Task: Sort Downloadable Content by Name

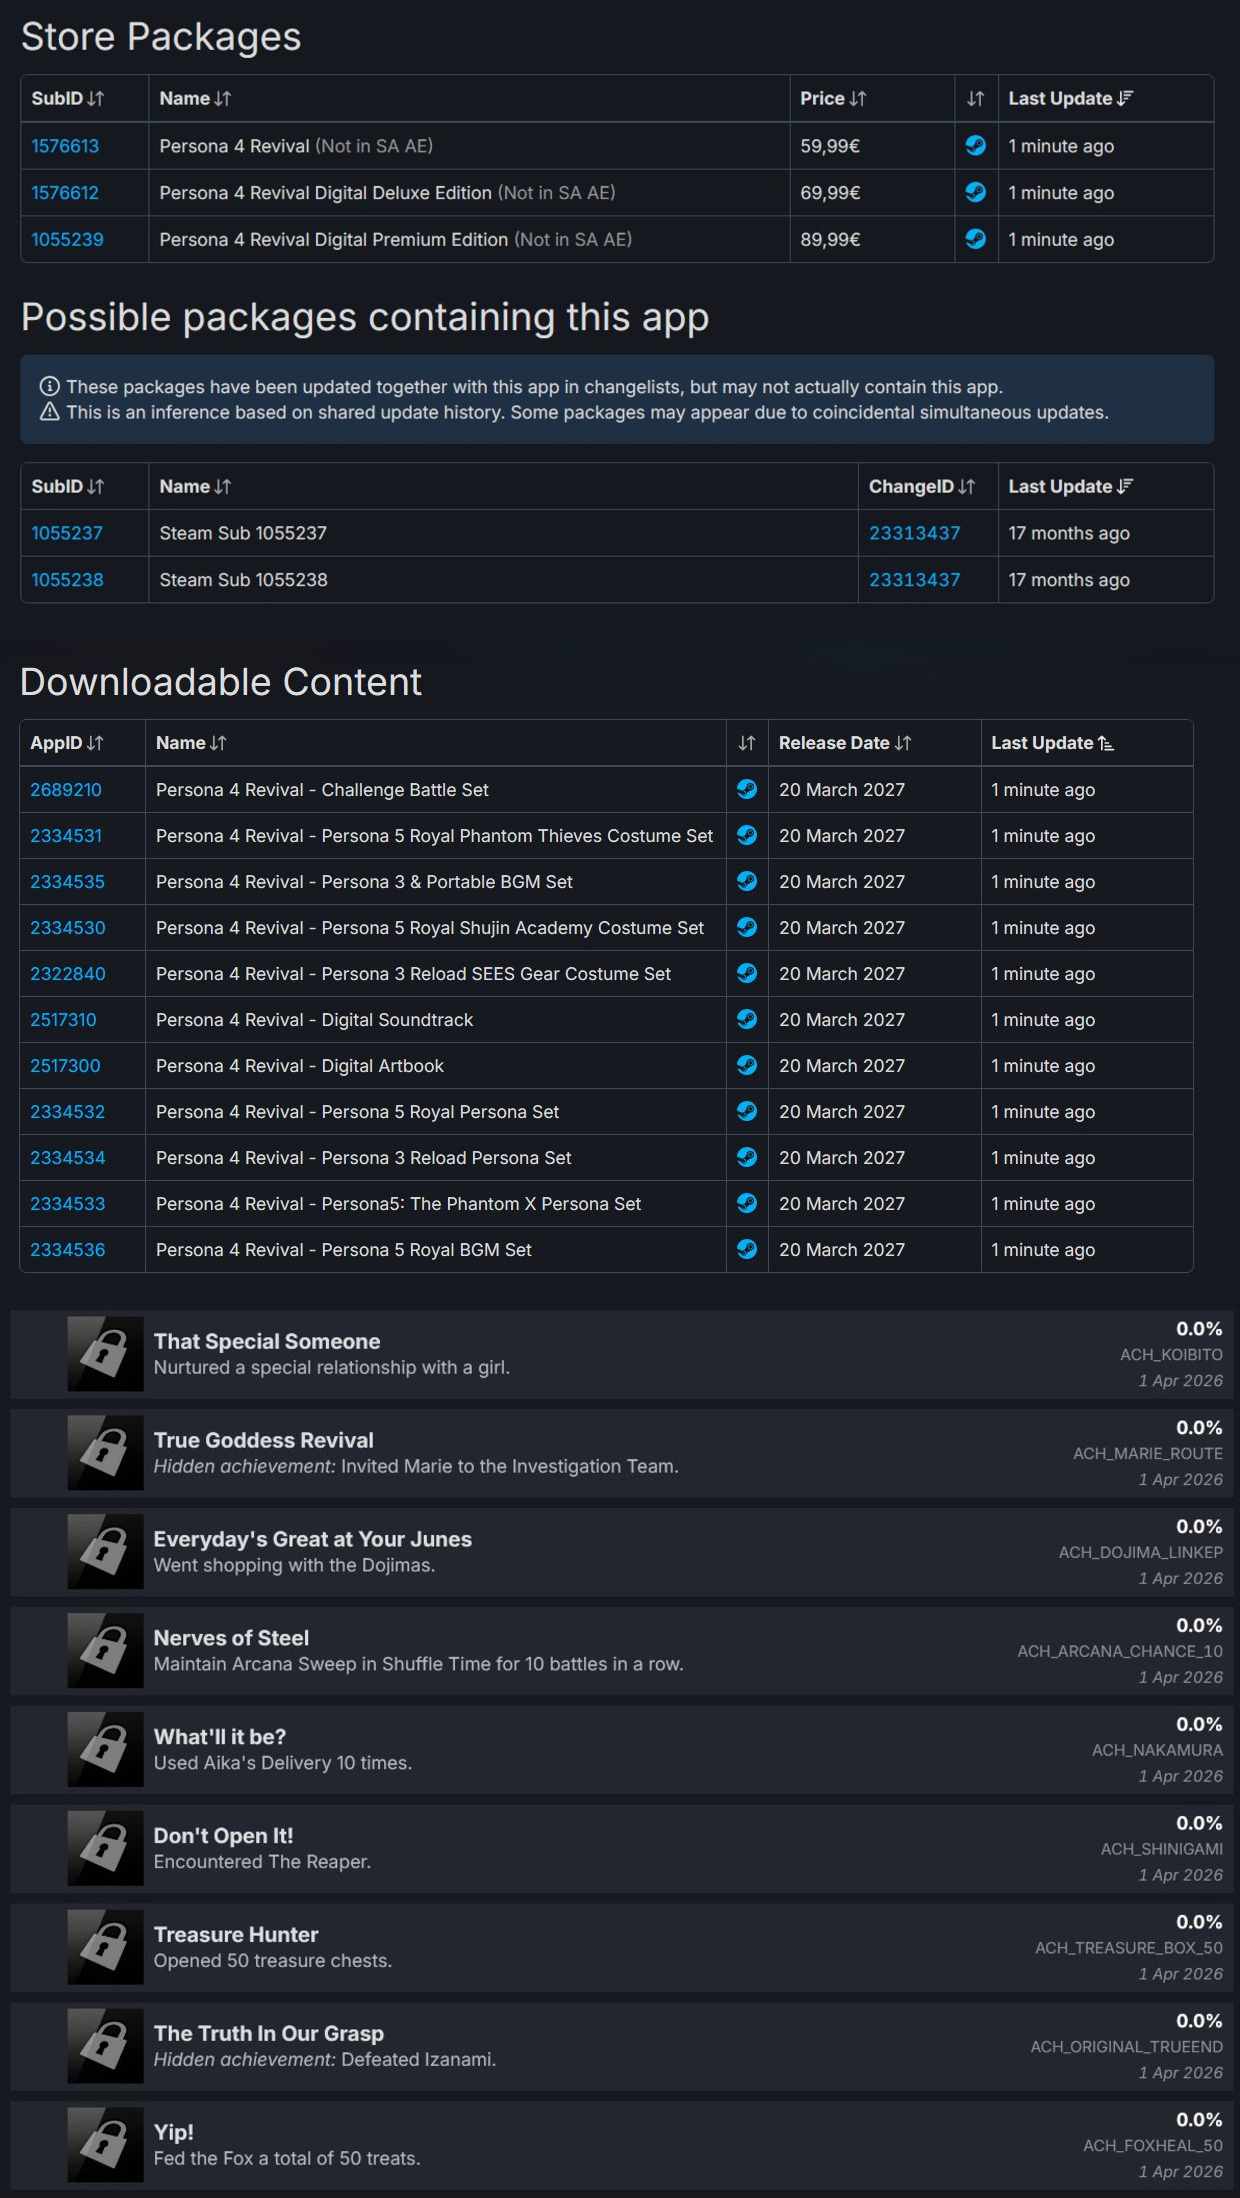Action: pyautogui.click(x=191, y=743)
